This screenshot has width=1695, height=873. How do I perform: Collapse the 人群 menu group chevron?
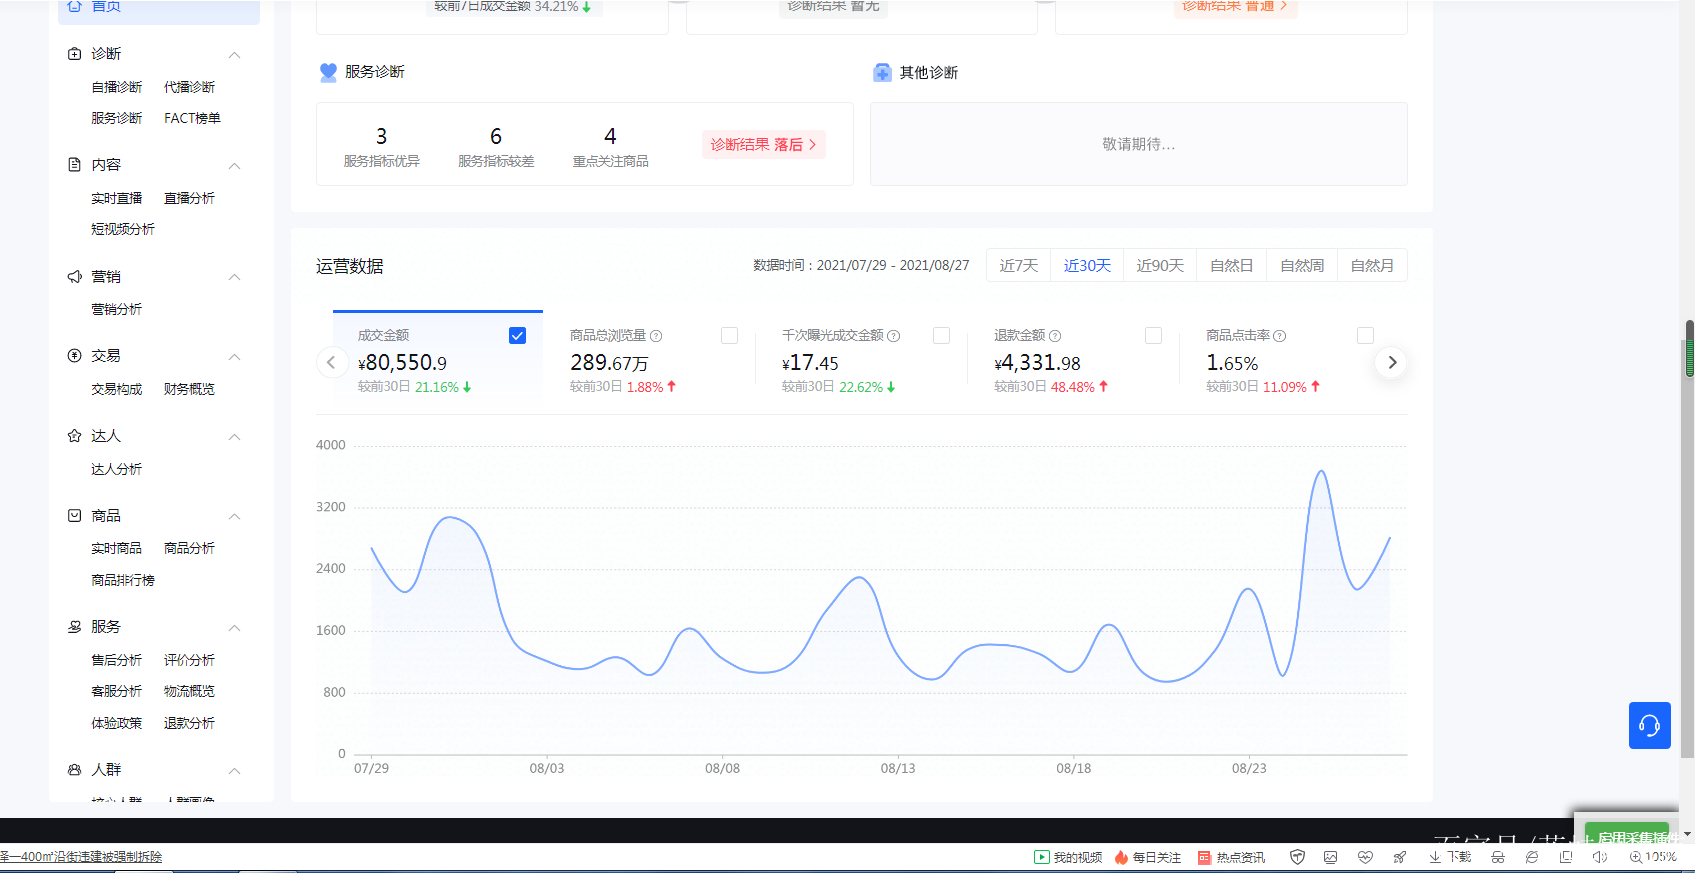[234, 771]
